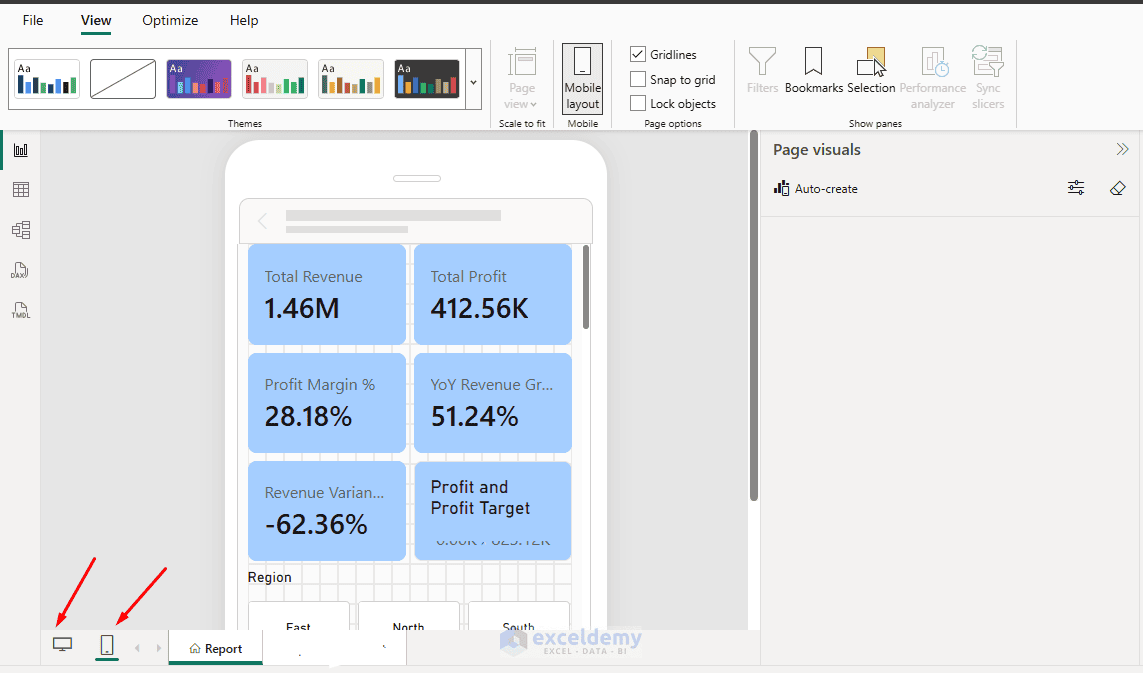Open the TMDL view icon
The width and height of the screenshot is (1143, 673).
20,311
